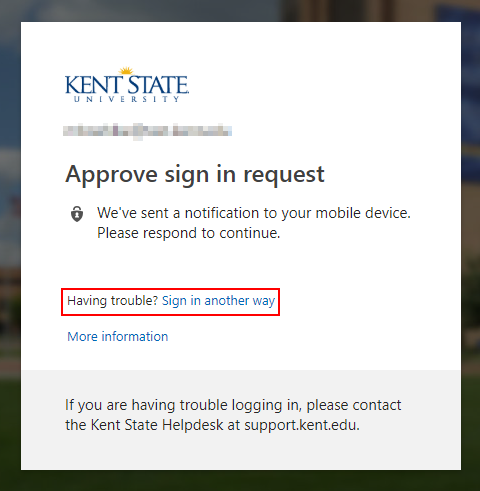Image resolution: width=480 pixels, height=491 pixels.
Task: Click the word 'information' in More information
Action: click(x=135, y=336)
